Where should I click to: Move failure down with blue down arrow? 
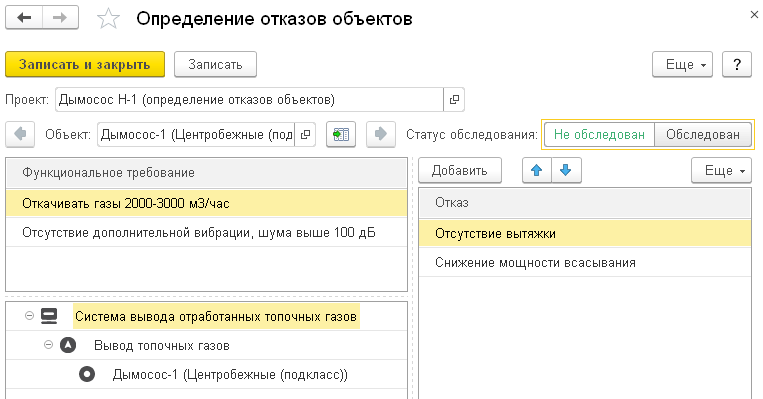pos(566,170)
